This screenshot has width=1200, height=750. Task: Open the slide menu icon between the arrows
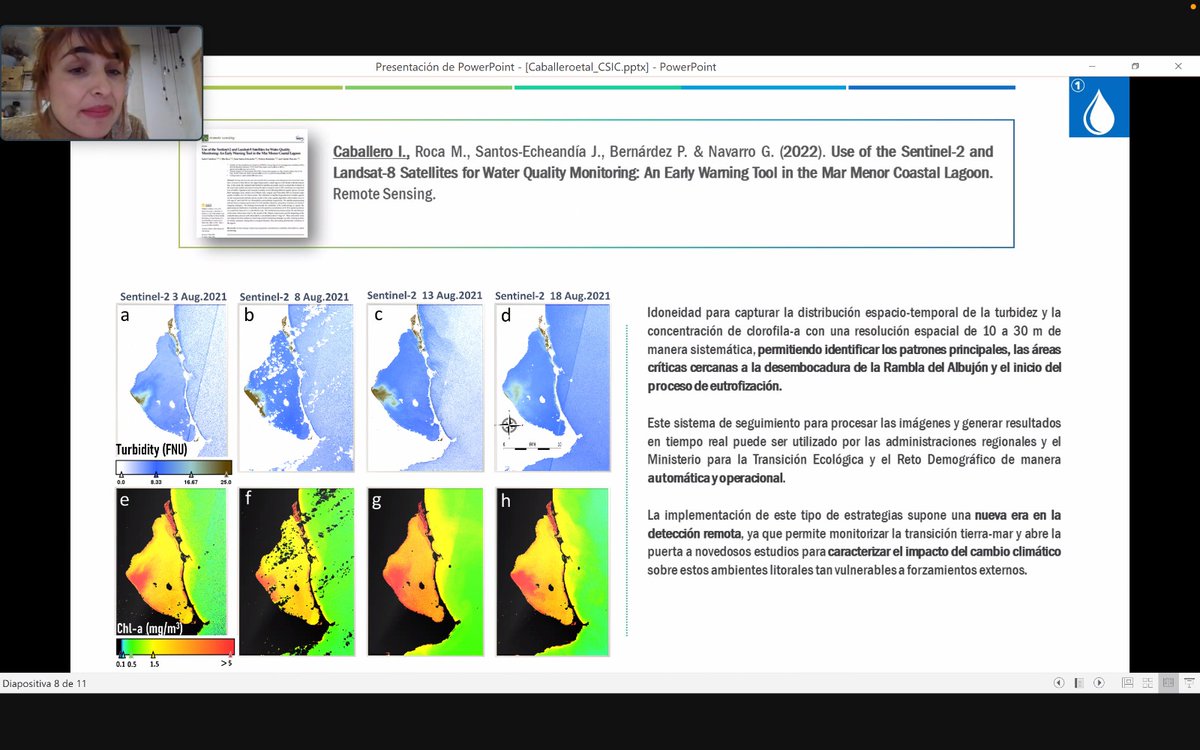coord(1079,683)
